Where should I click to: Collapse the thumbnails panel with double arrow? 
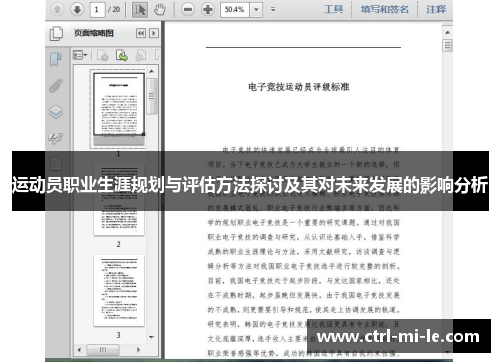(x=141, y=33)
